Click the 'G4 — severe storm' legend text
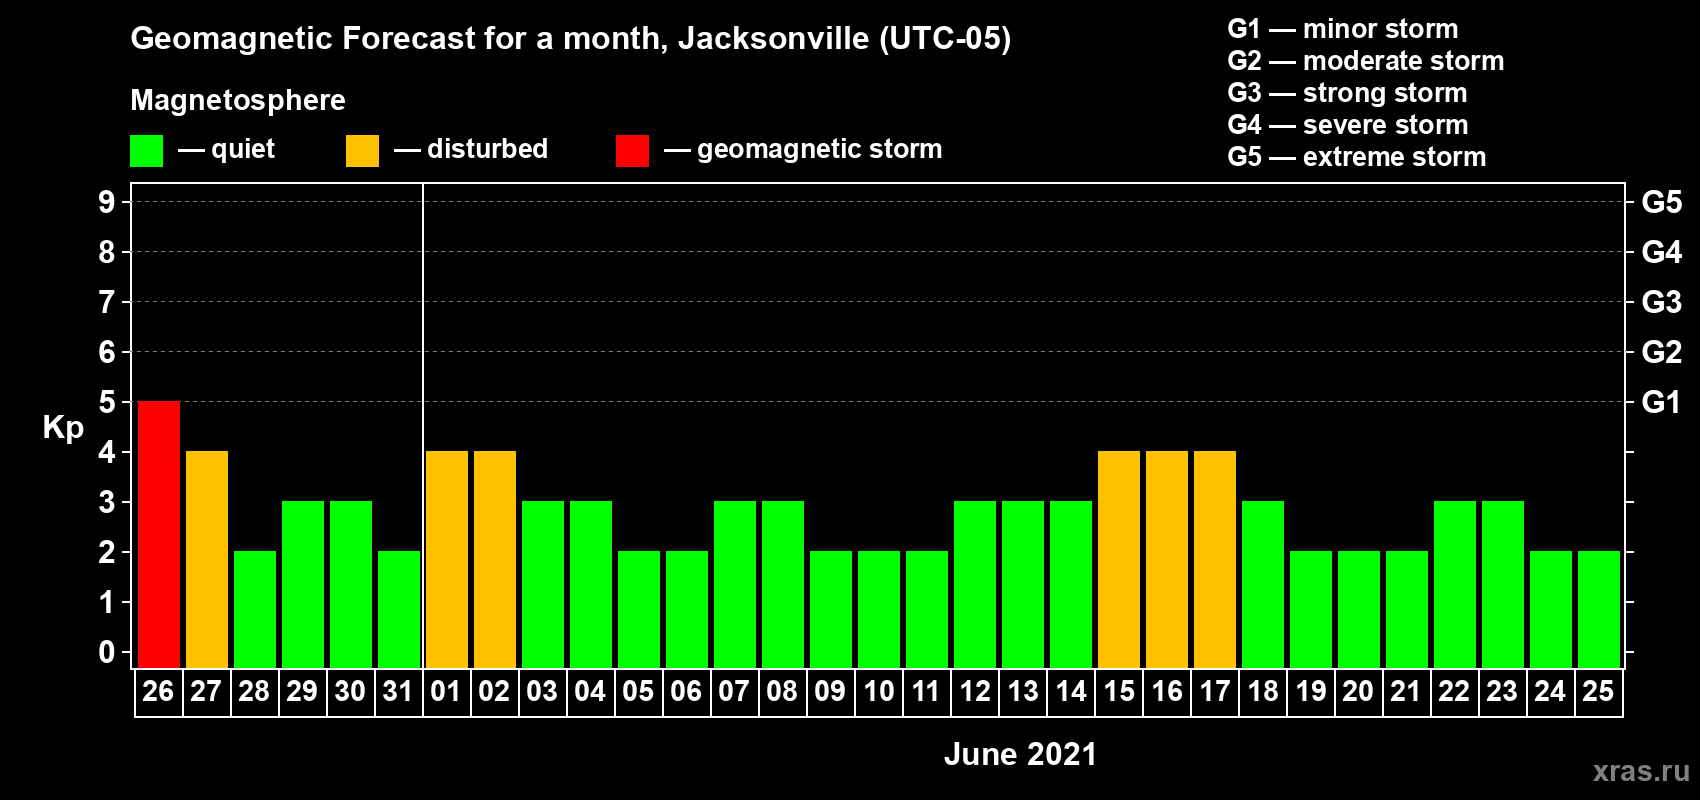The image size is (1700, 800). point(1348,125)
